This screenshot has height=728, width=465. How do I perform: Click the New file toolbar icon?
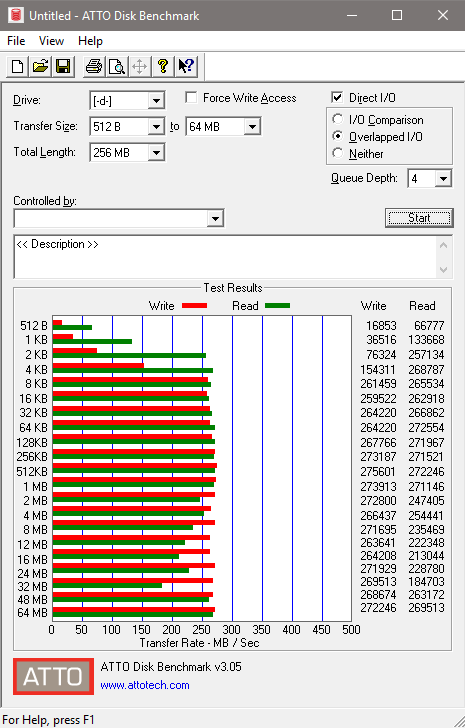click(18, 66)
